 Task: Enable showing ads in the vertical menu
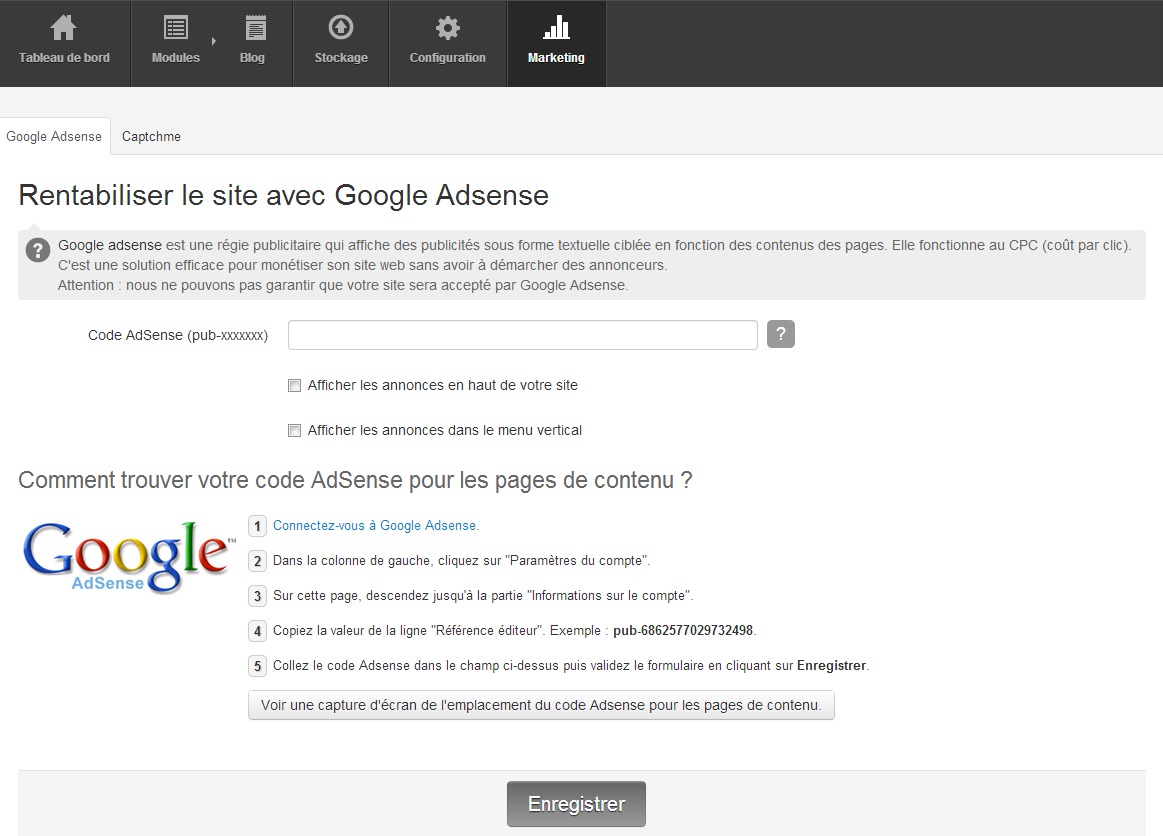[x=294, y=430]
